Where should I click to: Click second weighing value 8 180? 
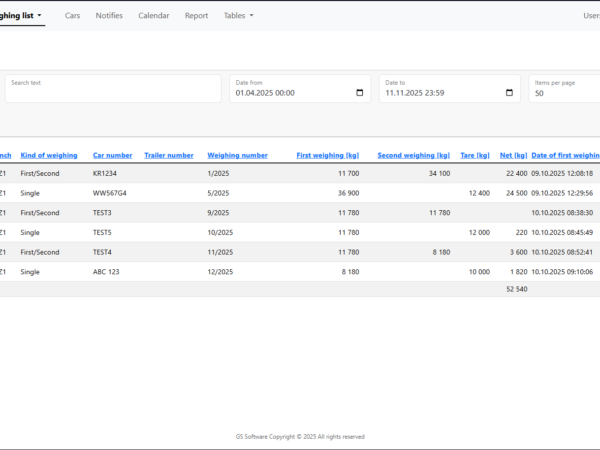pos(441,252)
